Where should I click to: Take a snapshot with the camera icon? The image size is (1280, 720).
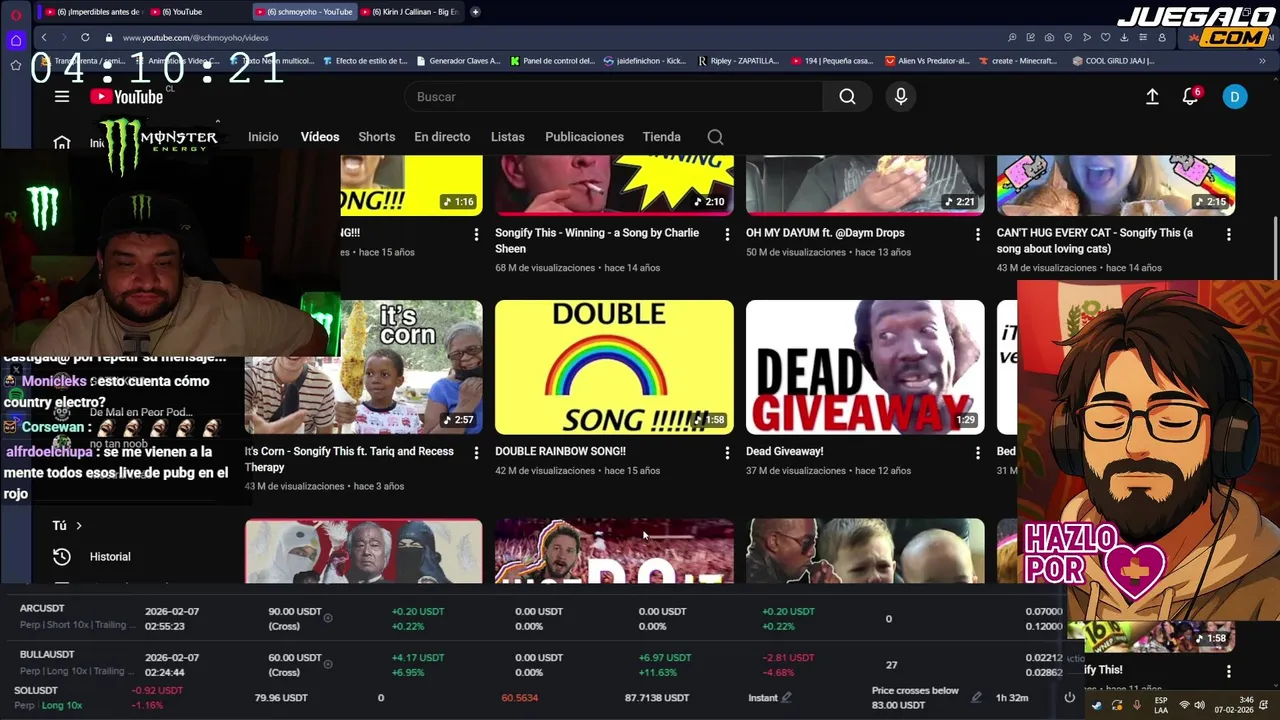1049,37
